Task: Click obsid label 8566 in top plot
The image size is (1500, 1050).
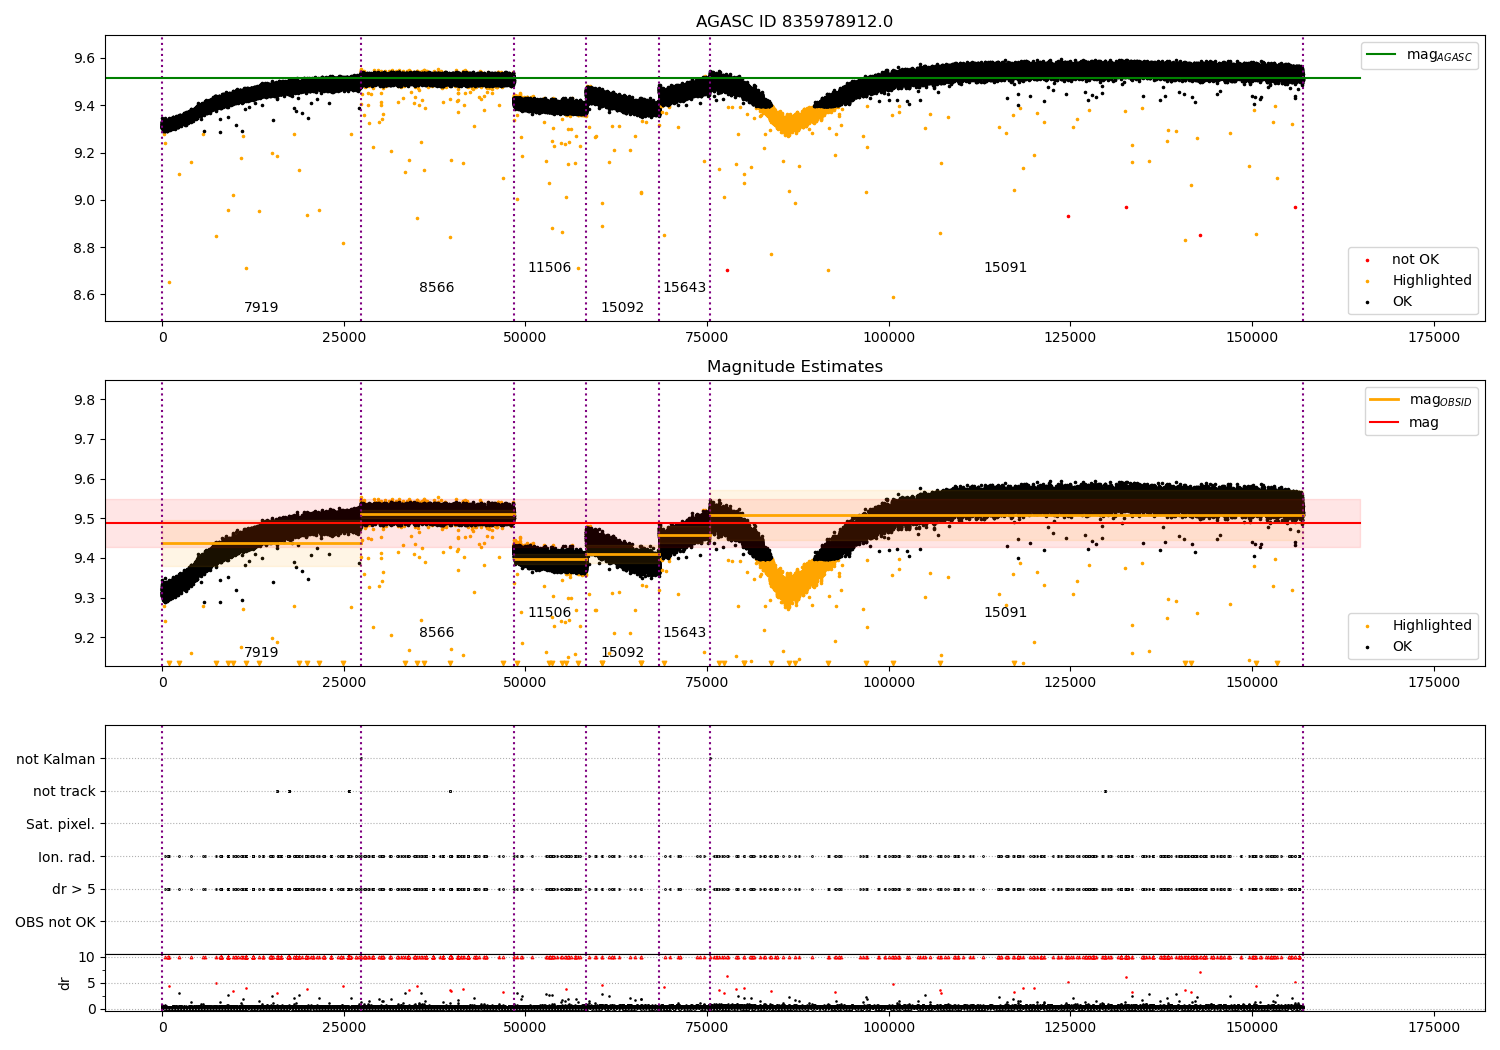Action: coord(436,288)
